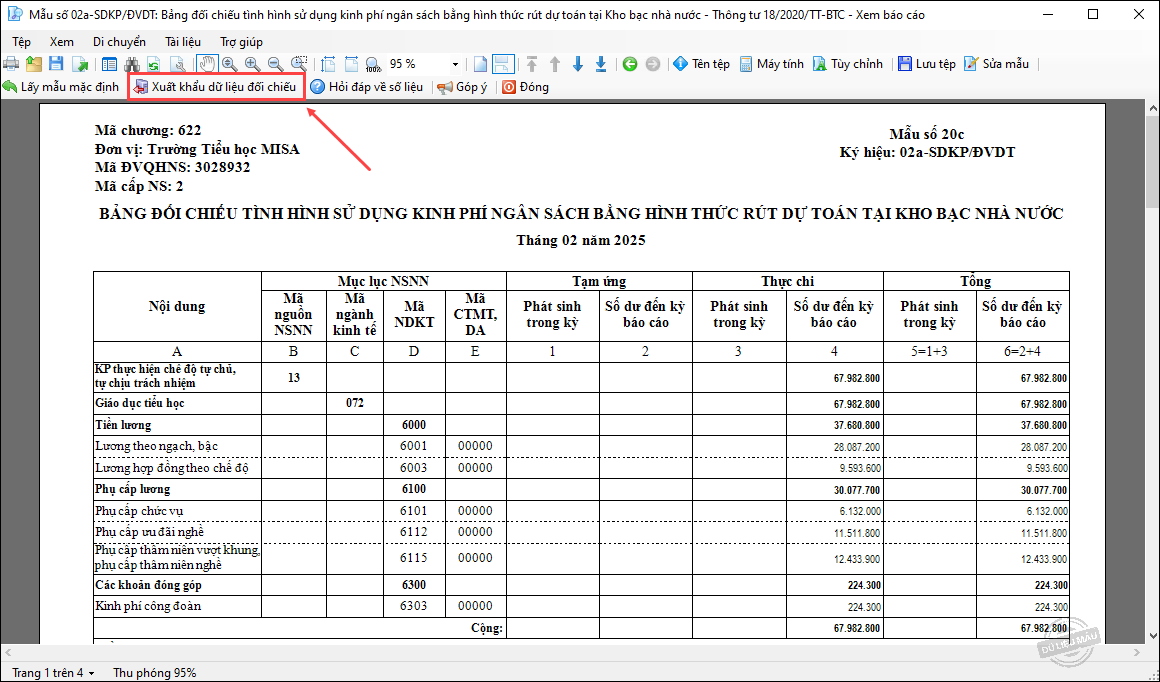Open the Tài liệu menu
Screen dimensions: 1160x682
point(183,42)
